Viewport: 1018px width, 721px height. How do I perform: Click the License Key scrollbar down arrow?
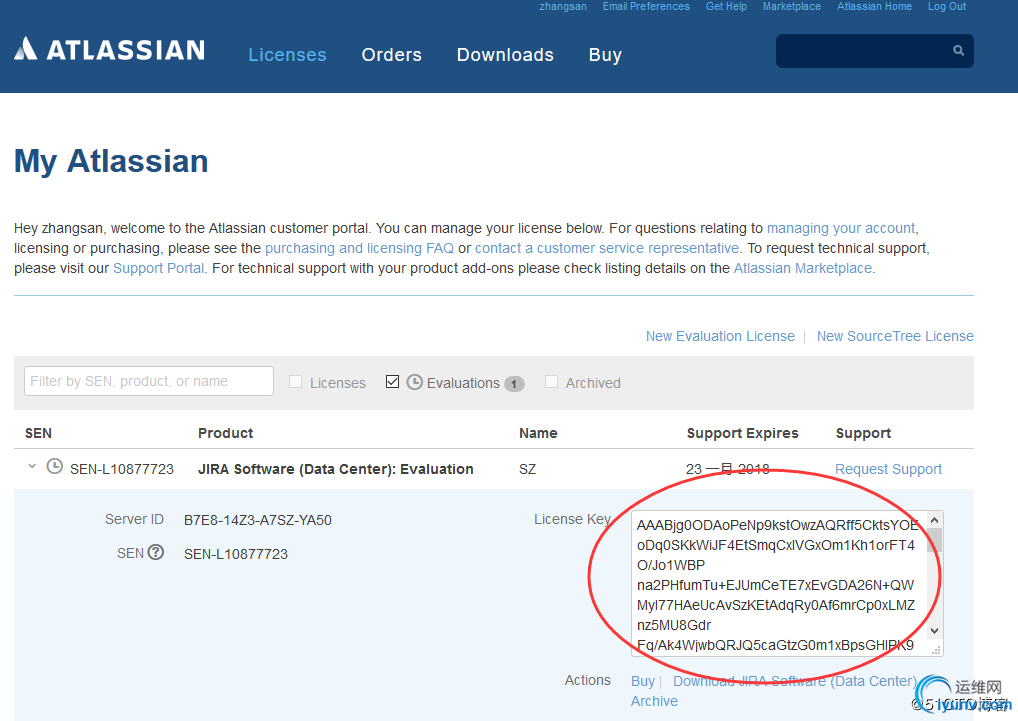(x=934, y=631)
